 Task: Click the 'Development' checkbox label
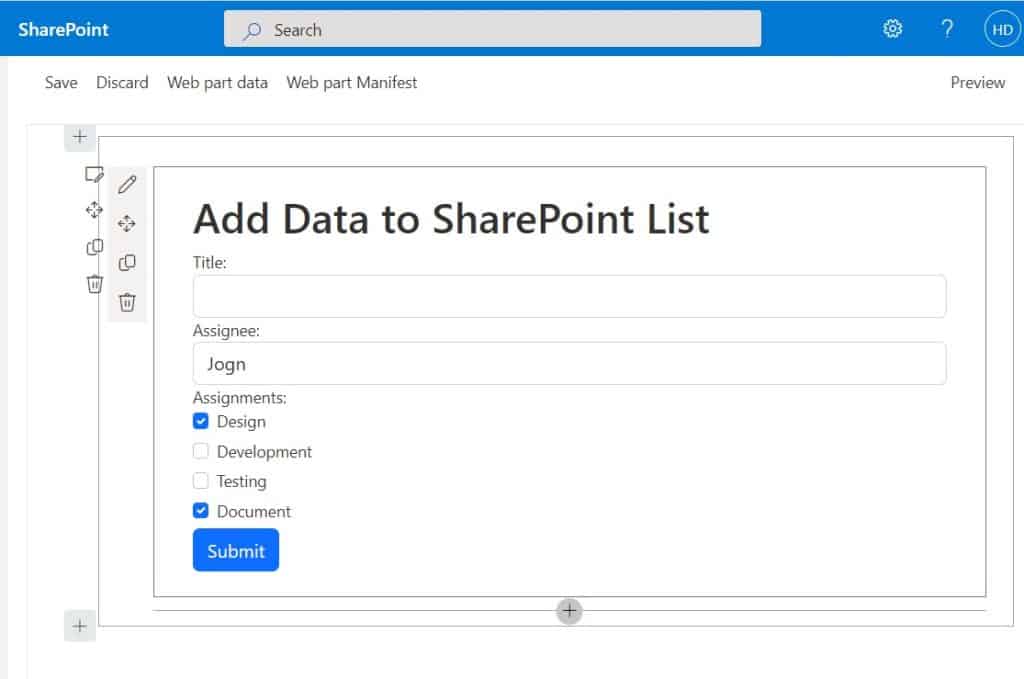pyautogui.click(x=264, y=452)
